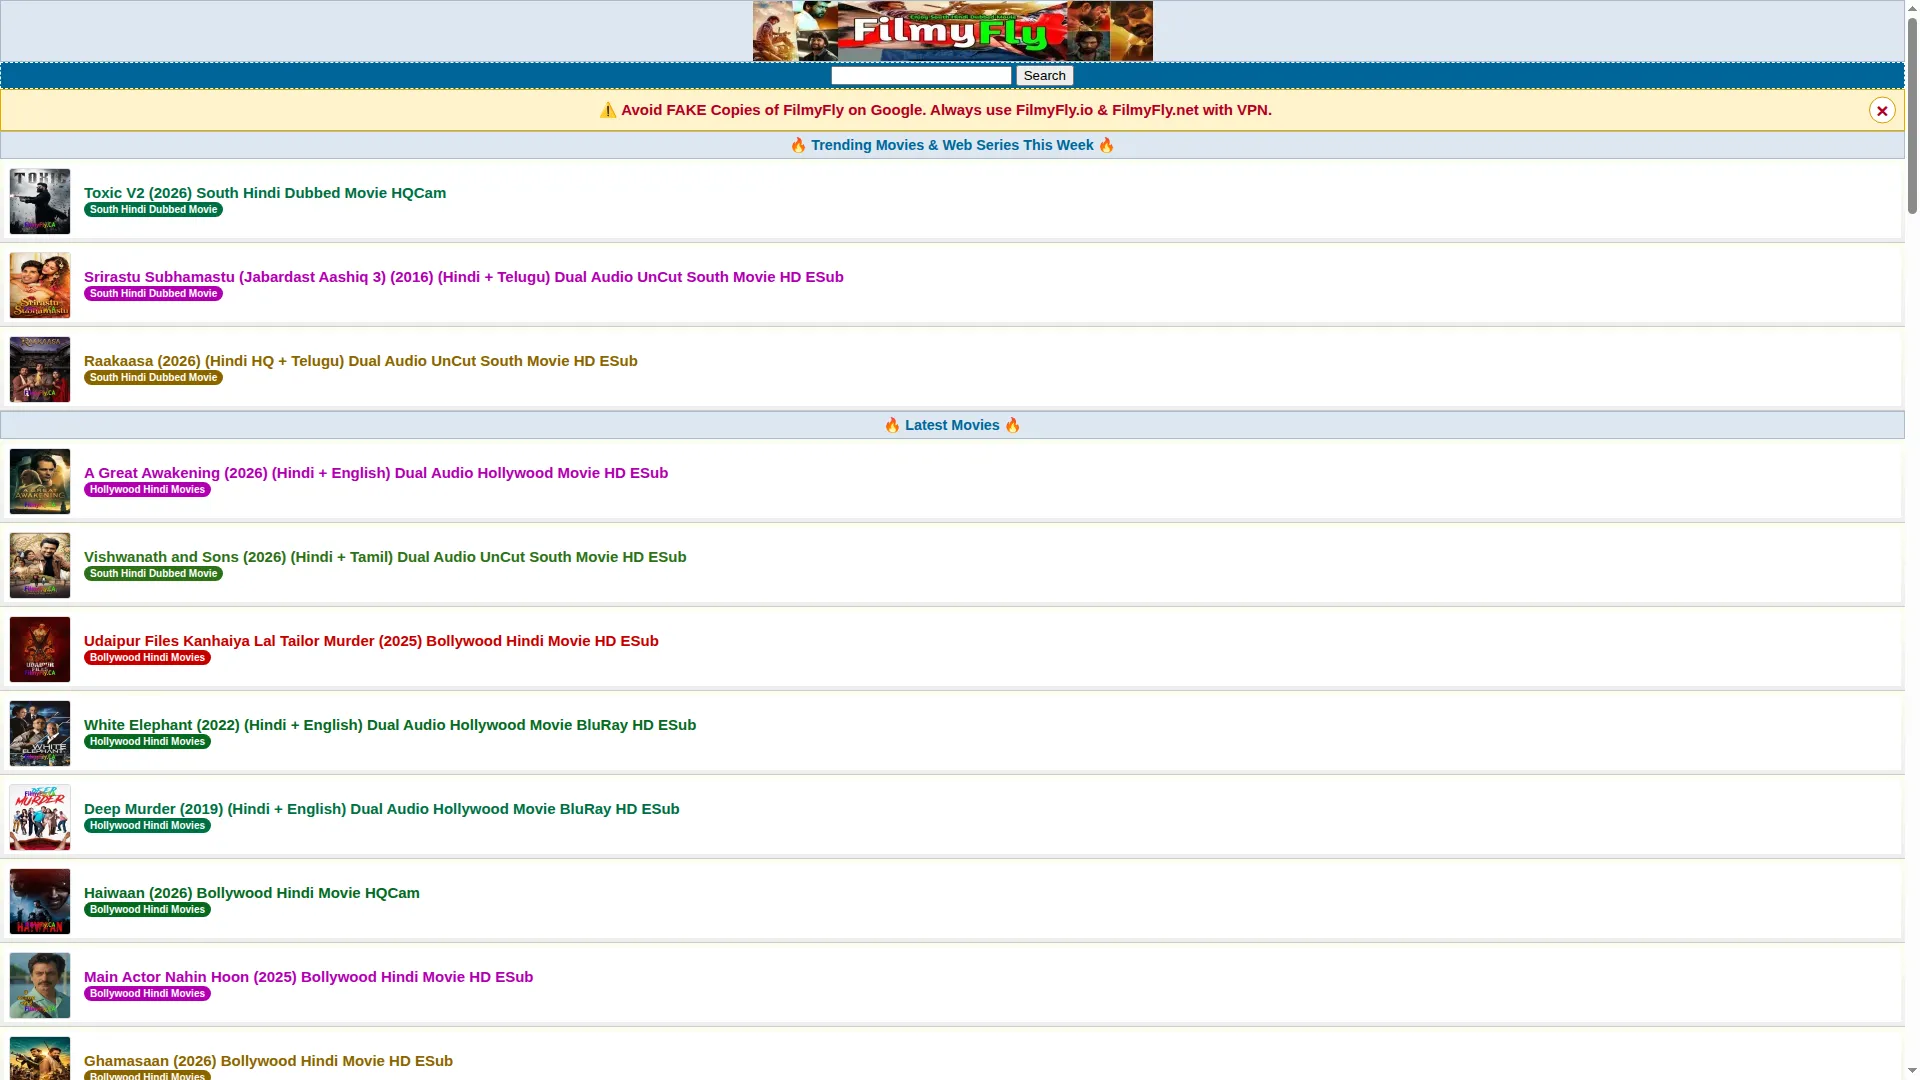This screenshot has width=1920, height=1080.
Task: Click Hollywood Hindi Movies tag under White Elephant
Action: pos(147,742)
